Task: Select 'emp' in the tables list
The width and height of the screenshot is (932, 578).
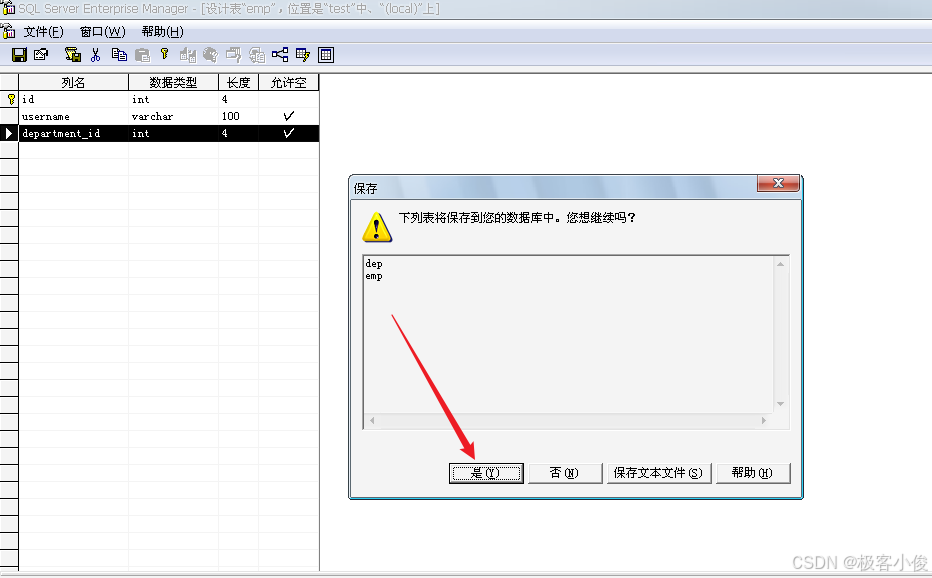Action: click(x=374, y=276)
